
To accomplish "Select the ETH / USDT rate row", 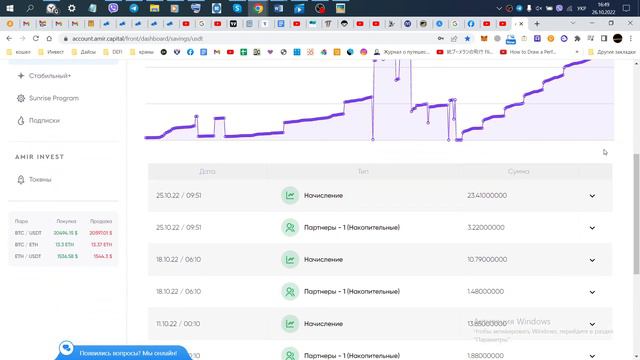I will click(63, 256).
